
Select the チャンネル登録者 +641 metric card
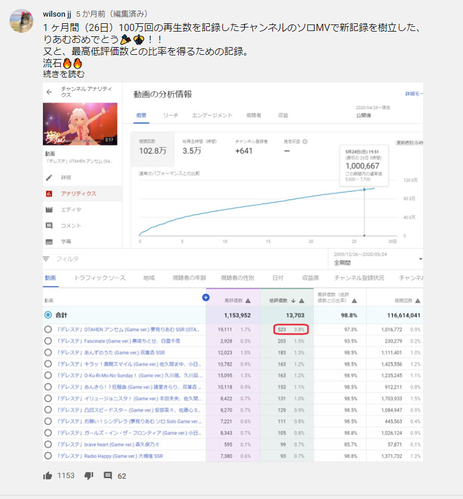point(251,148)
